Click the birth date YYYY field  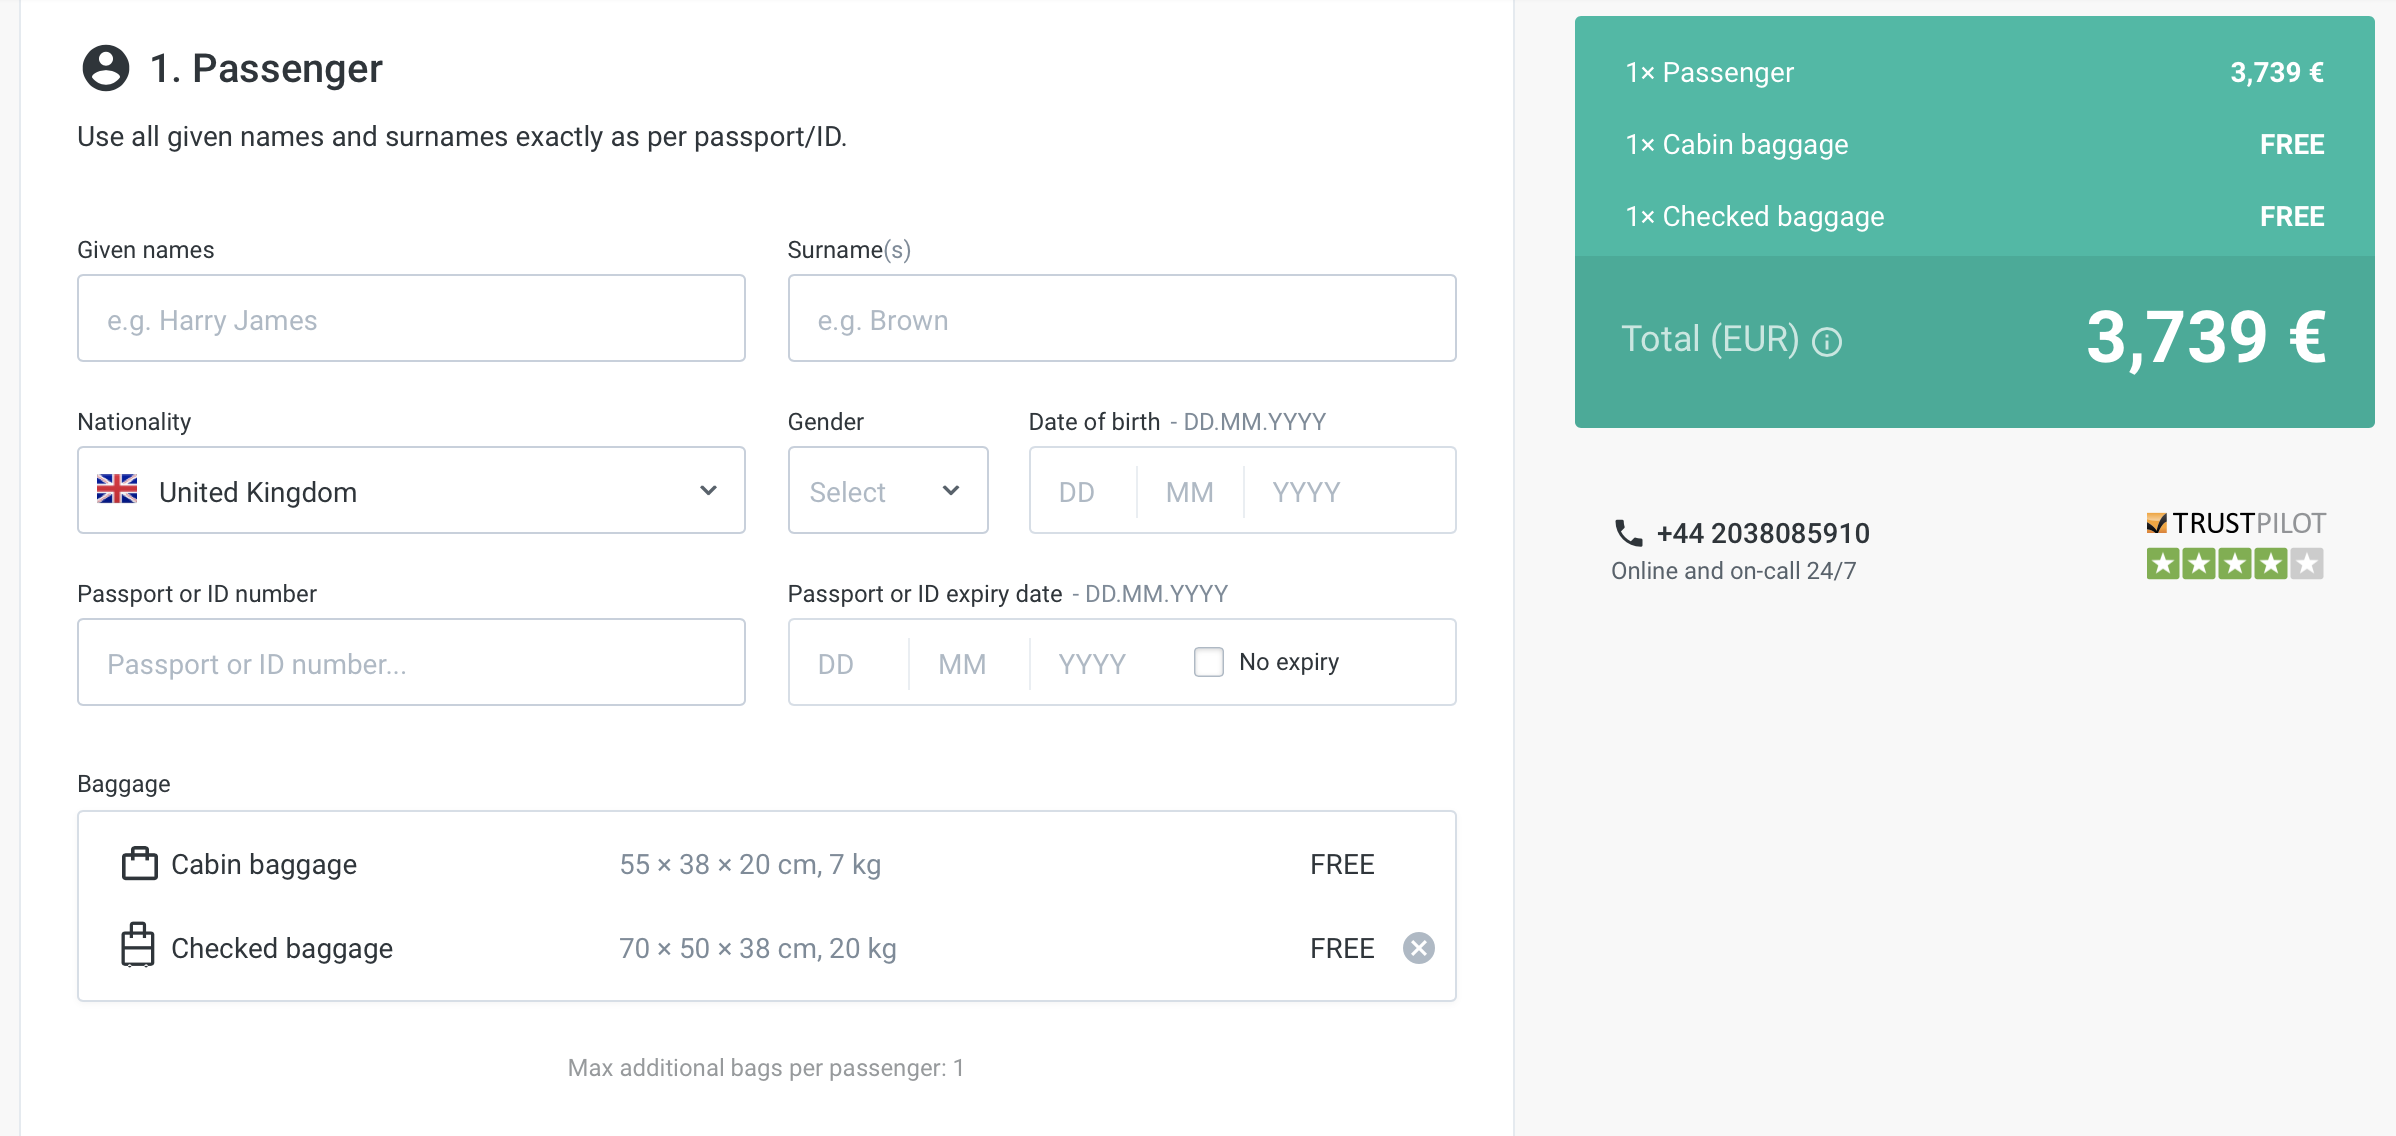tap(1340, 492)
